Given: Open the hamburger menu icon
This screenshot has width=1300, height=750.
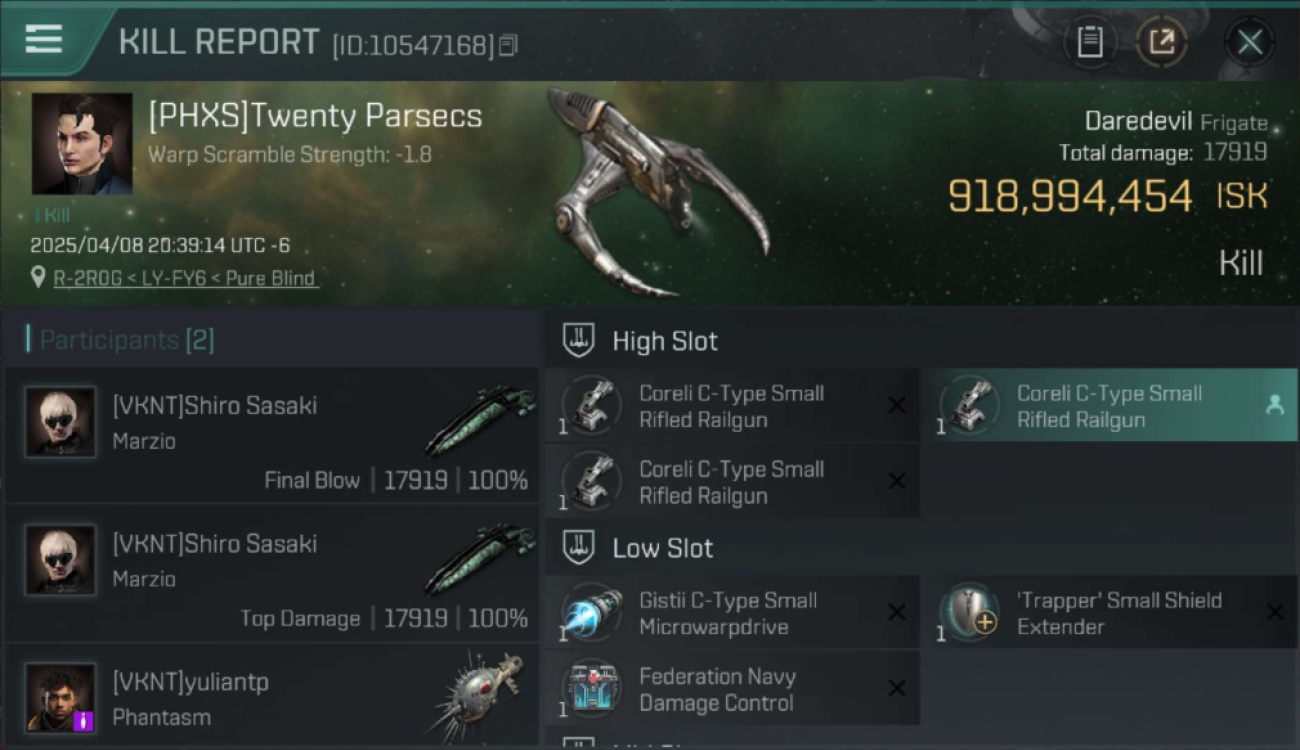Looking at the screenshot, I should point(43,39).
